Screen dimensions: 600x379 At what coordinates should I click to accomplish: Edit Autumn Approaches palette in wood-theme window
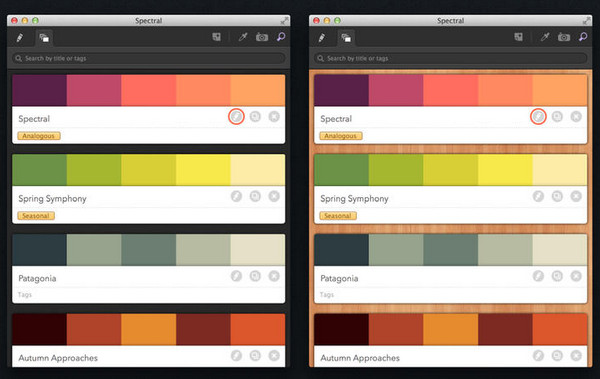point(538,356)
